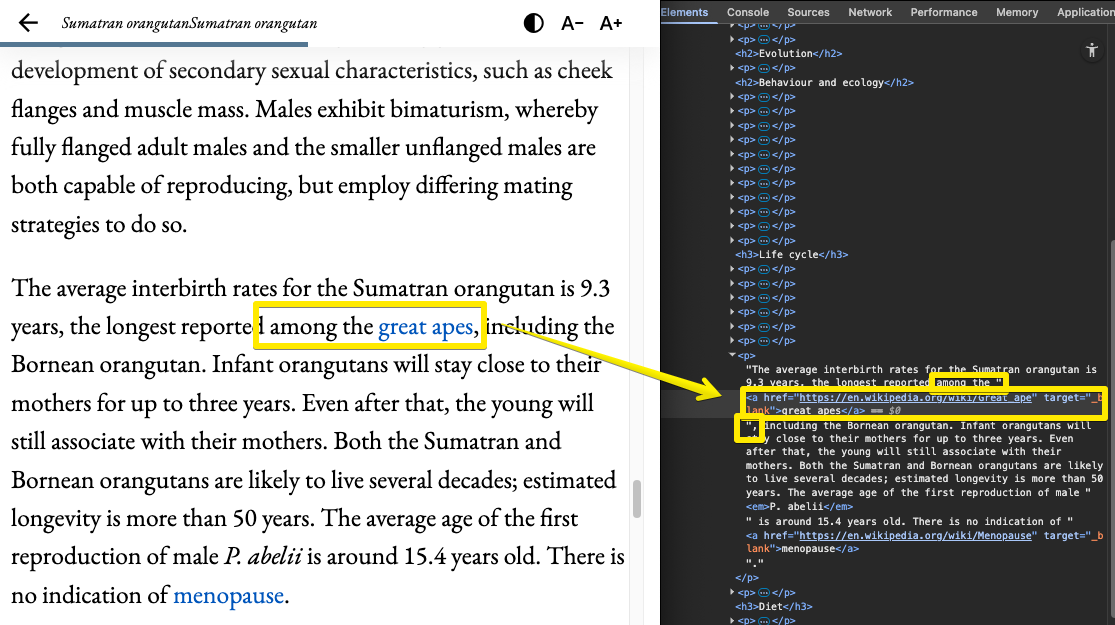
Task: Open the Network tab in DevTools
Action: (x=870, y=12)
